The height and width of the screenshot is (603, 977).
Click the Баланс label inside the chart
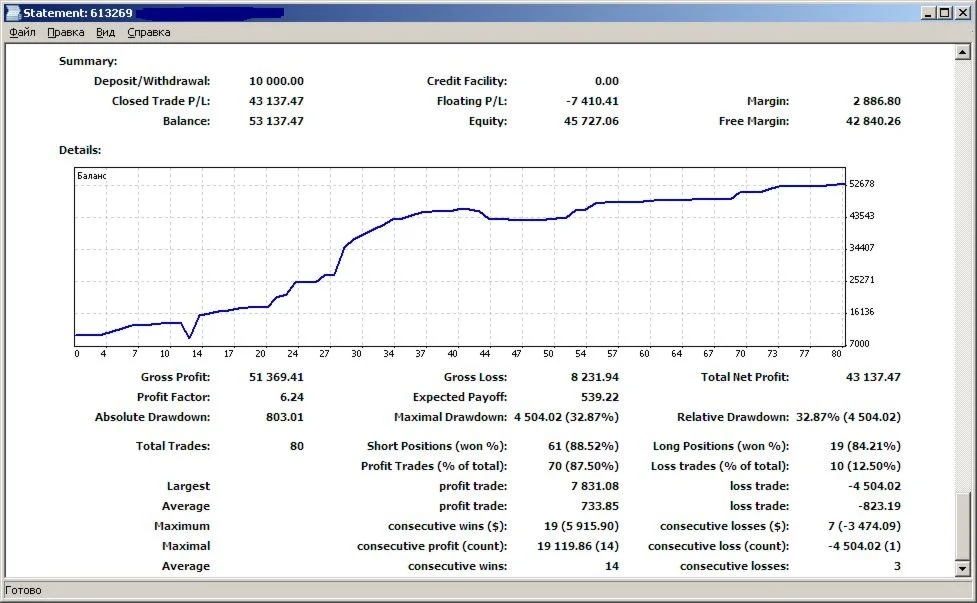click(x=92, y=176)
